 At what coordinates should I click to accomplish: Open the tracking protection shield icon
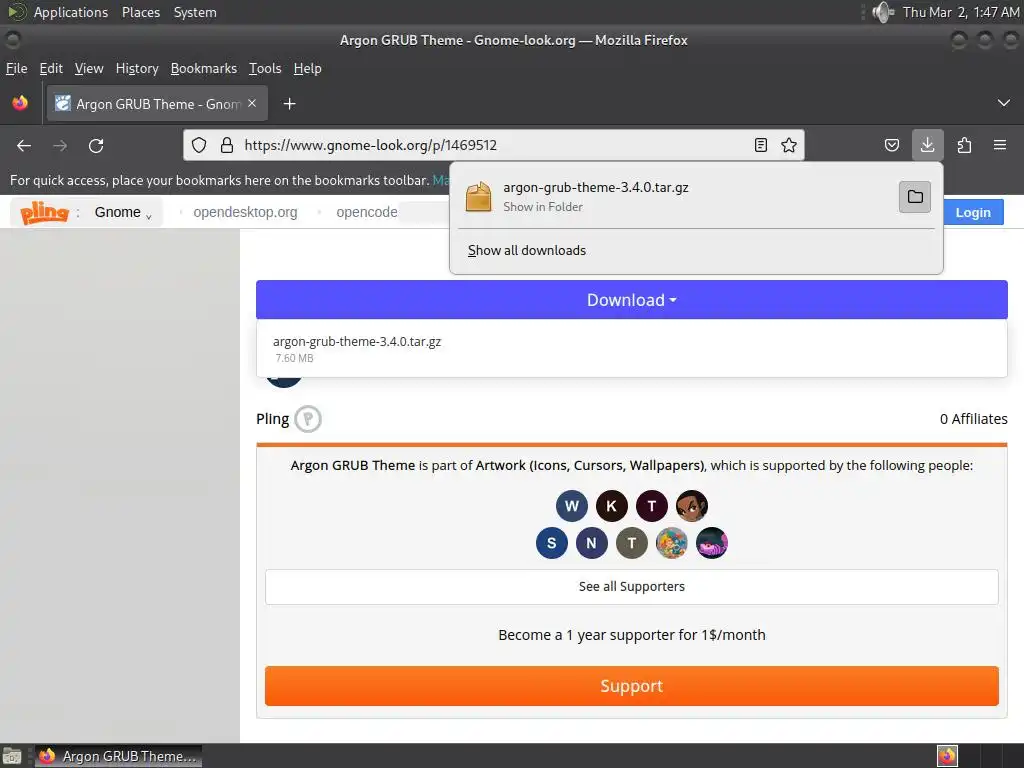click(x=199, y=145)
